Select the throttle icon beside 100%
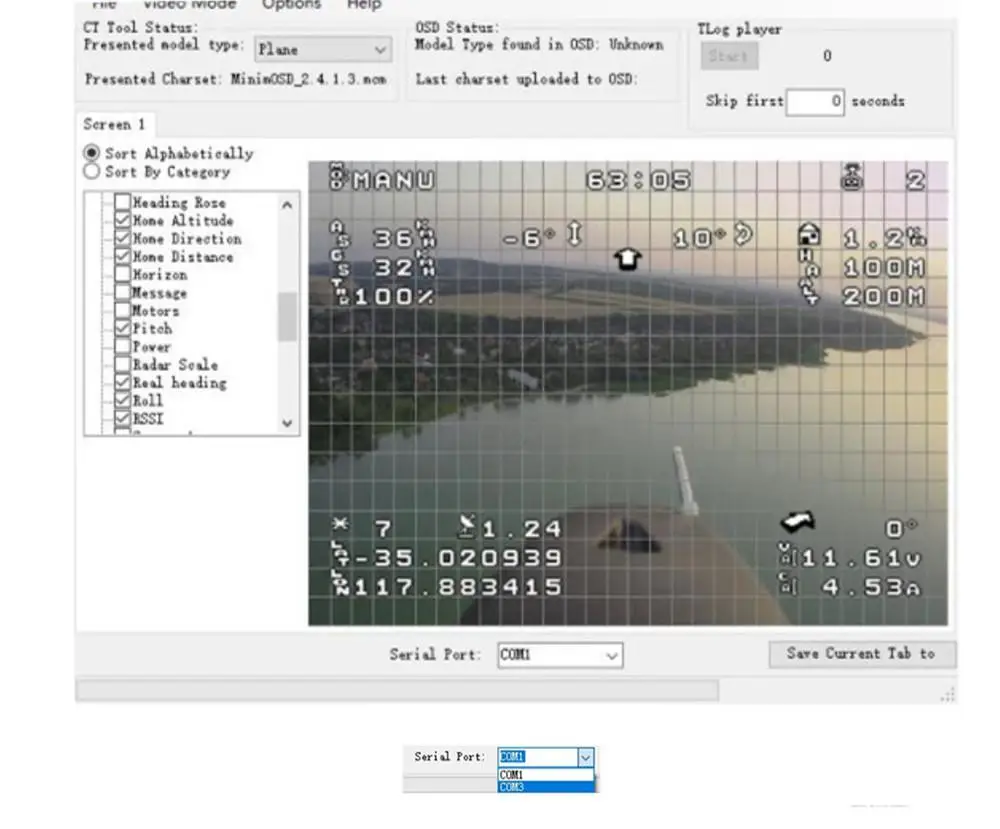This screenshot has width=1000, height=829. 340,292
